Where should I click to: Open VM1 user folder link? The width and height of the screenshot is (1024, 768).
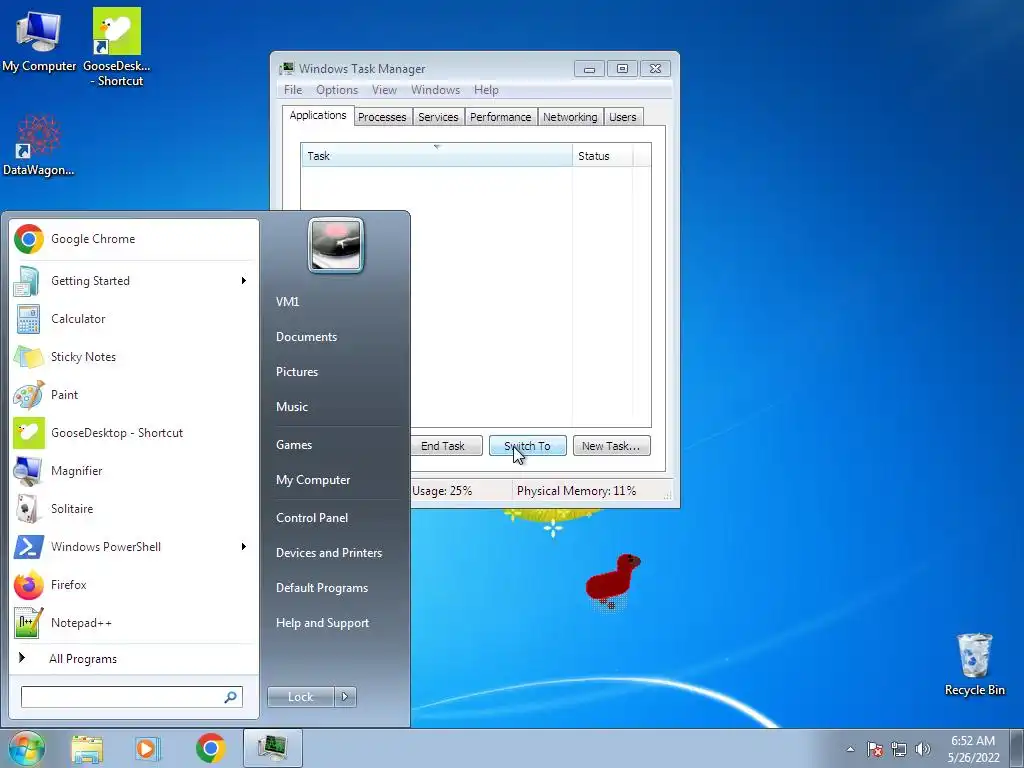pyautogui.click(x=287, y=302)
